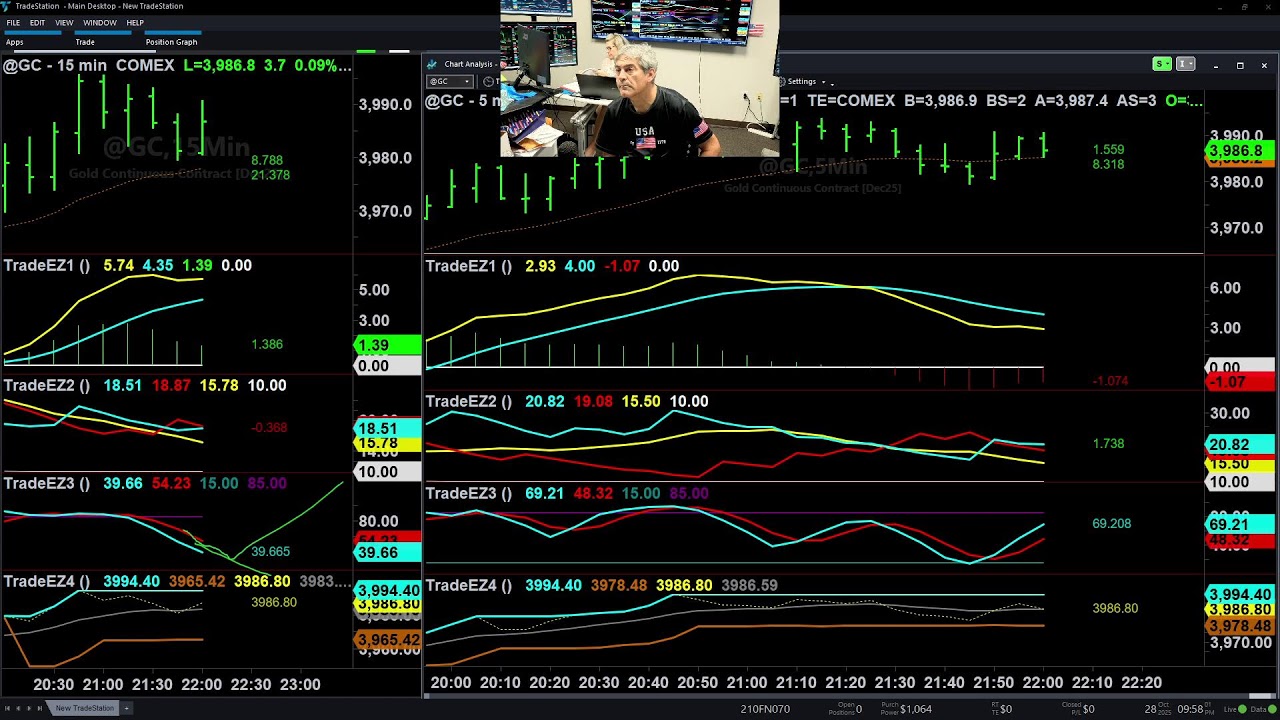
Task: Click the clock interval icon beside @GC symbol box
Action: pos(488,81)
